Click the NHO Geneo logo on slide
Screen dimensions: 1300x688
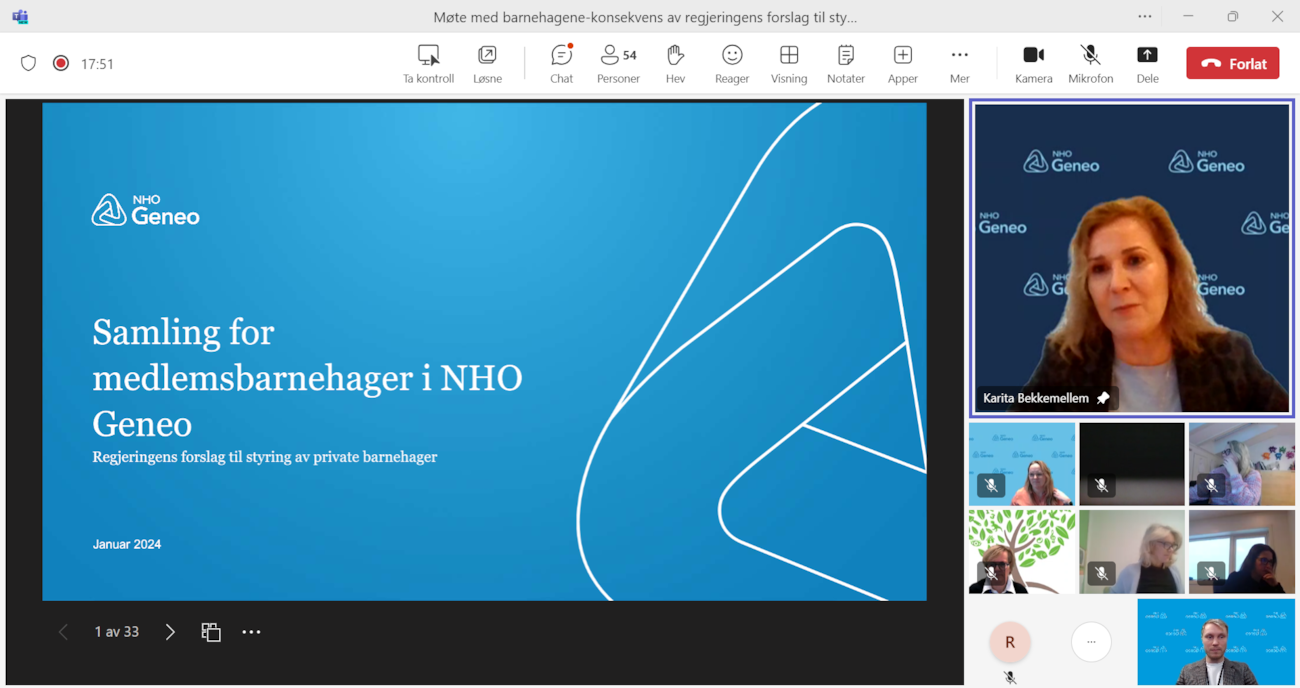coord(146,210)
